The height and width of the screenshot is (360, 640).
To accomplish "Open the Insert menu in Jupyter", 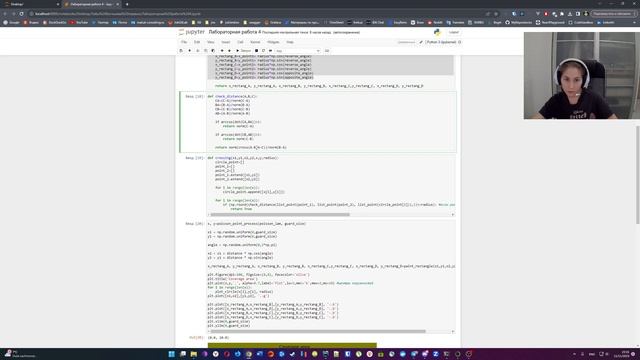I will click(x=226, y=42).
